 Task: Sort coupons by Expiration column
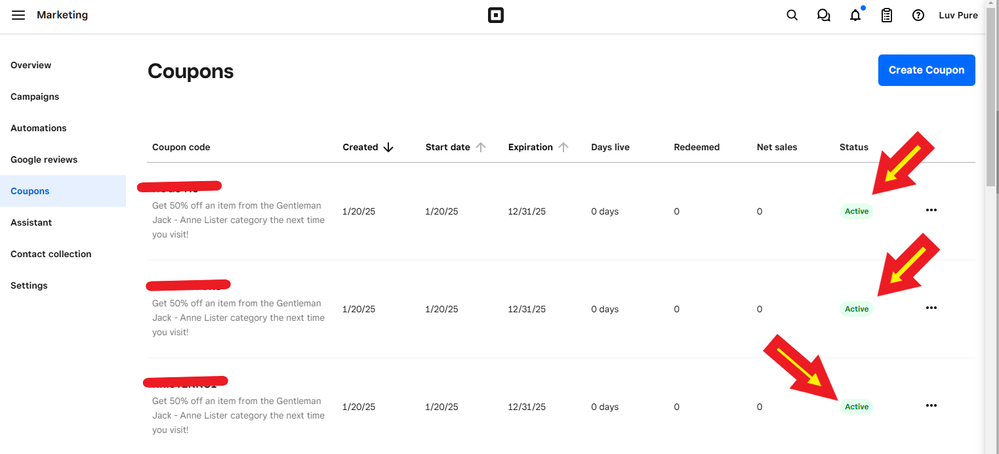pos(537,147)
